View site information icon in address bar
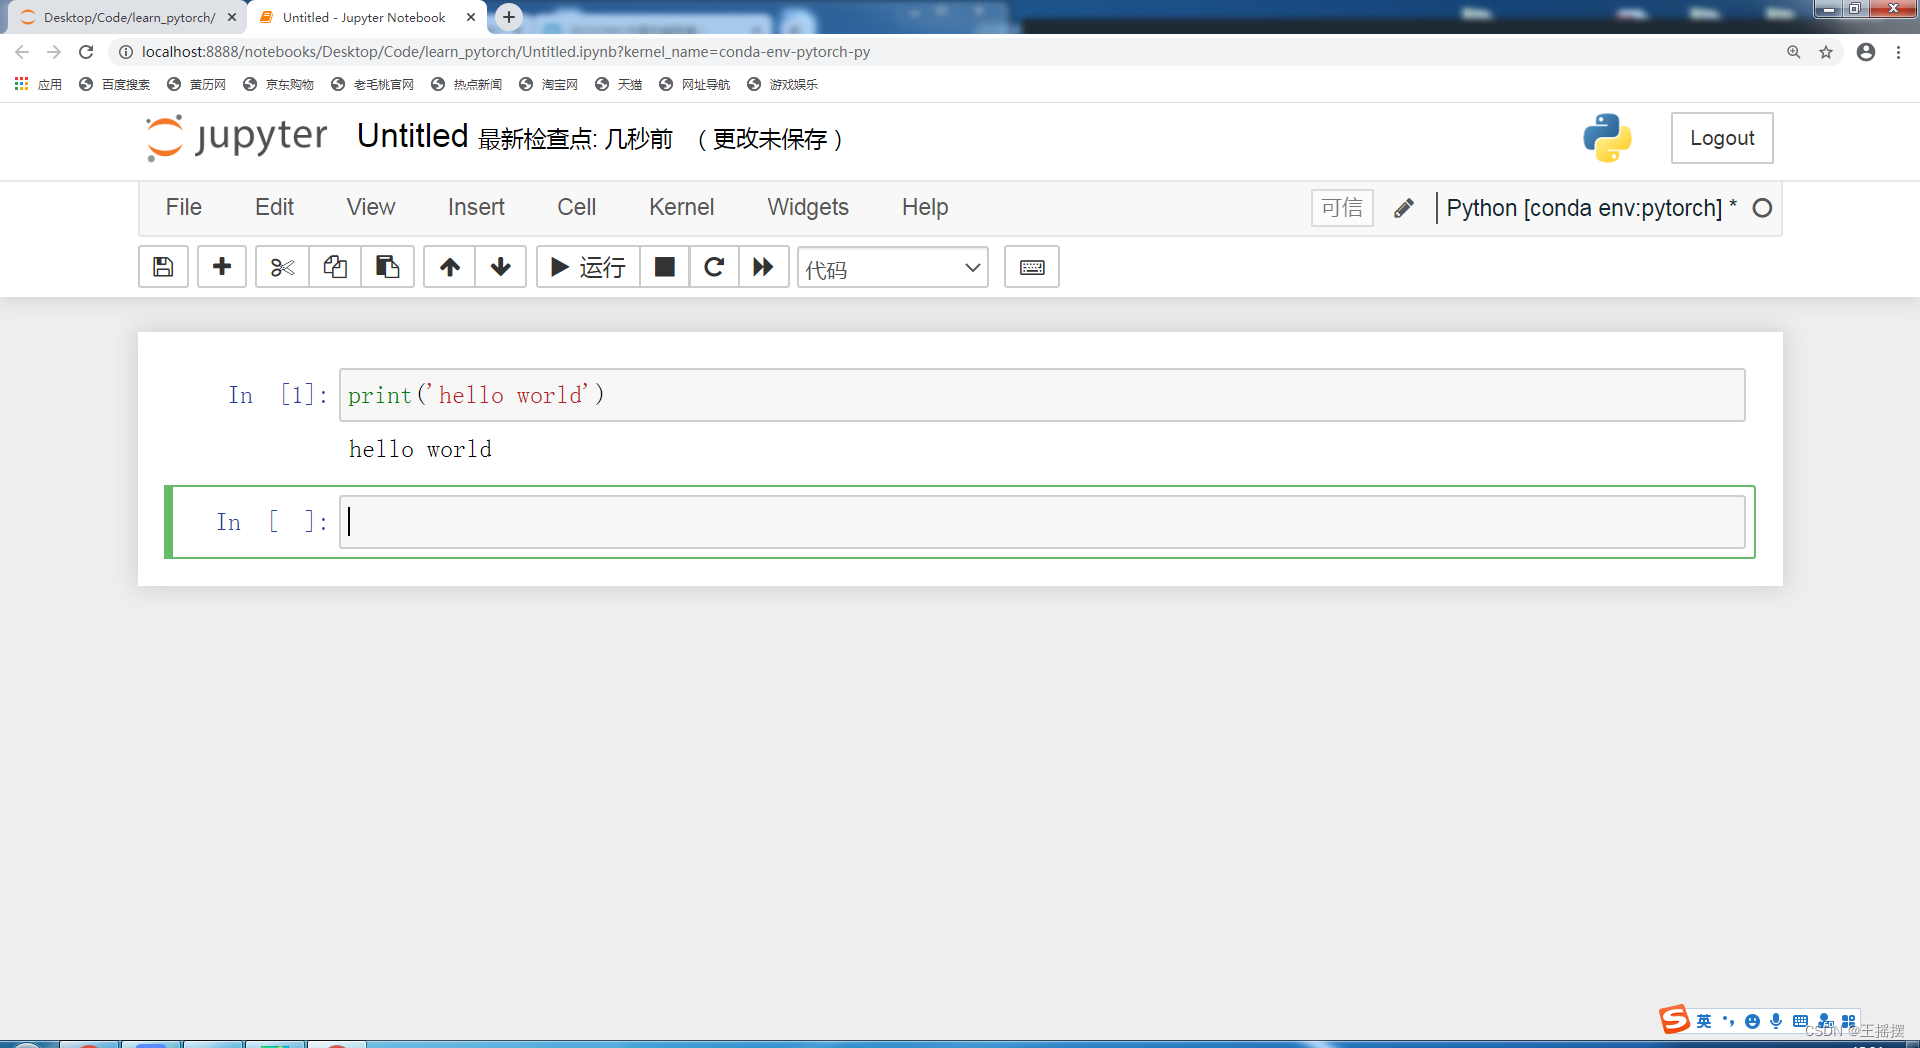 click(x=125, y=52)
